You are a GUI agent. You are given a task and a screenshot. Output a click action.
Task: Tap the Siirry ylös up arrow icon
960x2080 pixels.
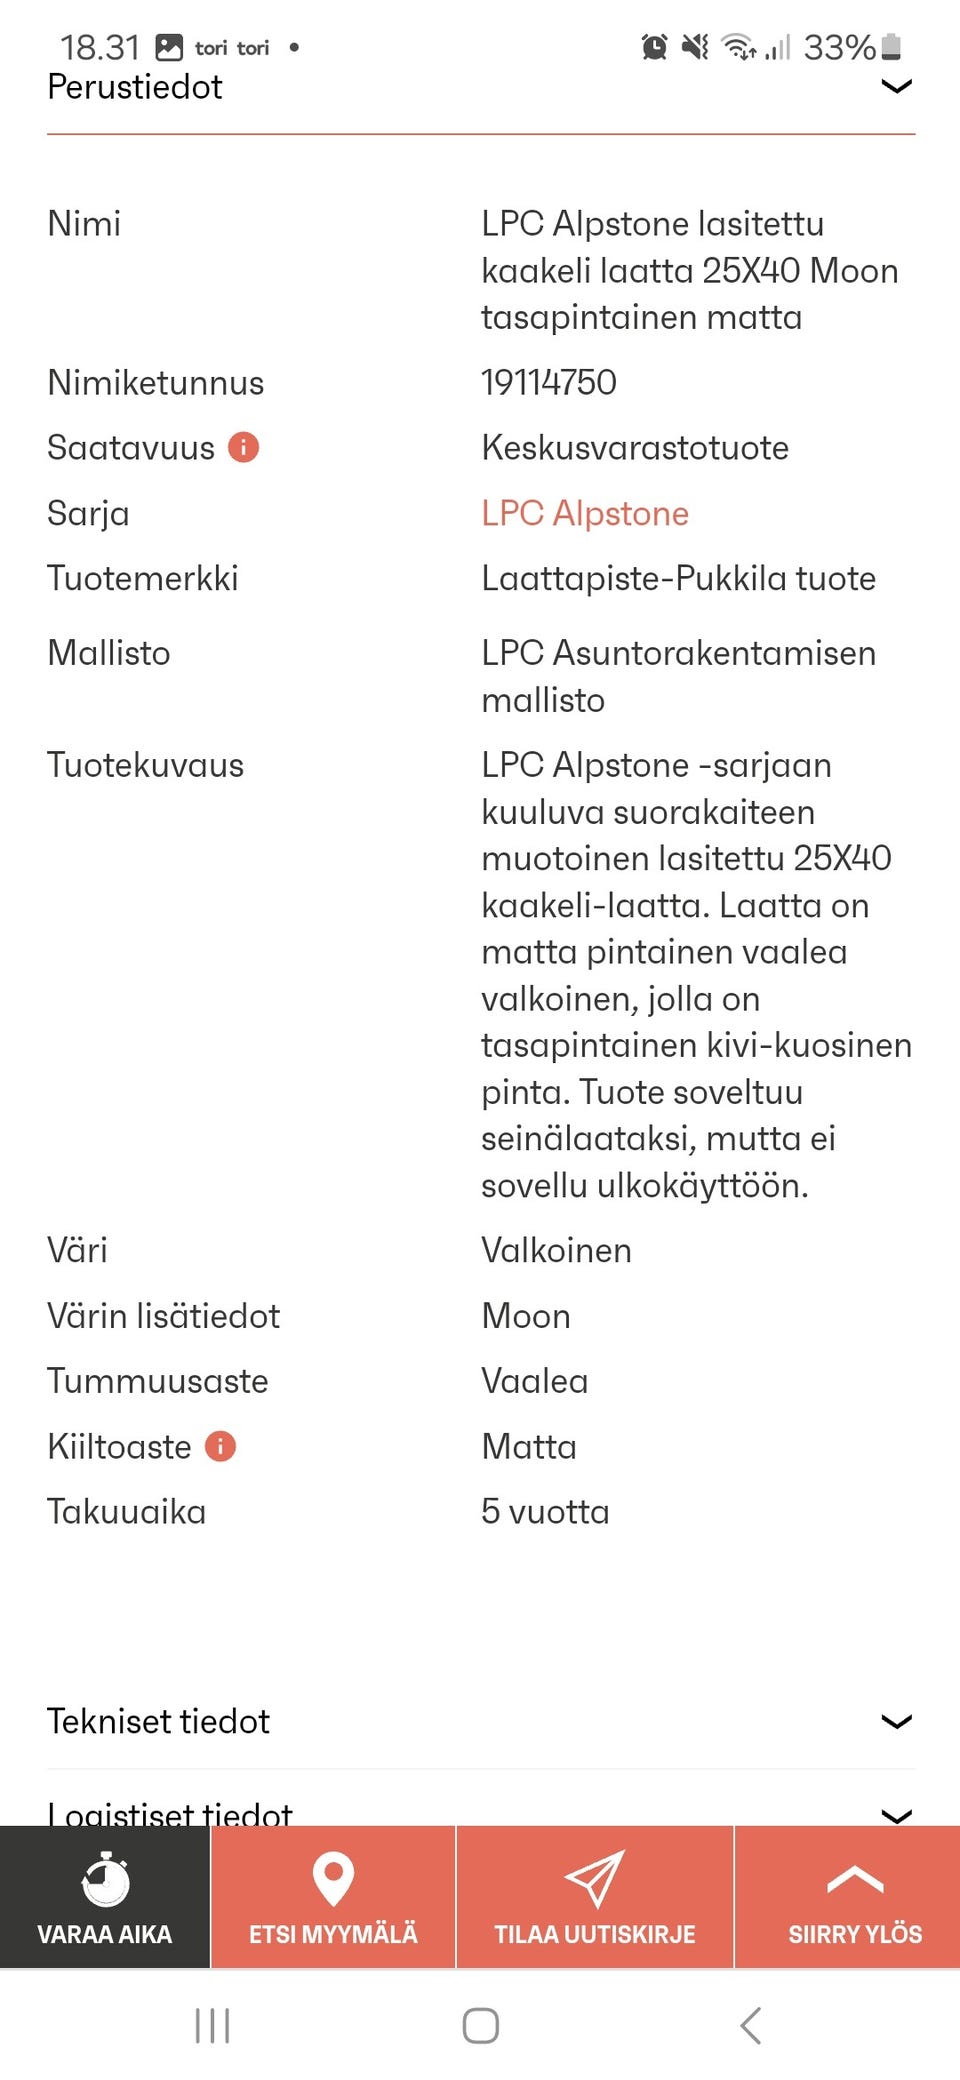855,1881
